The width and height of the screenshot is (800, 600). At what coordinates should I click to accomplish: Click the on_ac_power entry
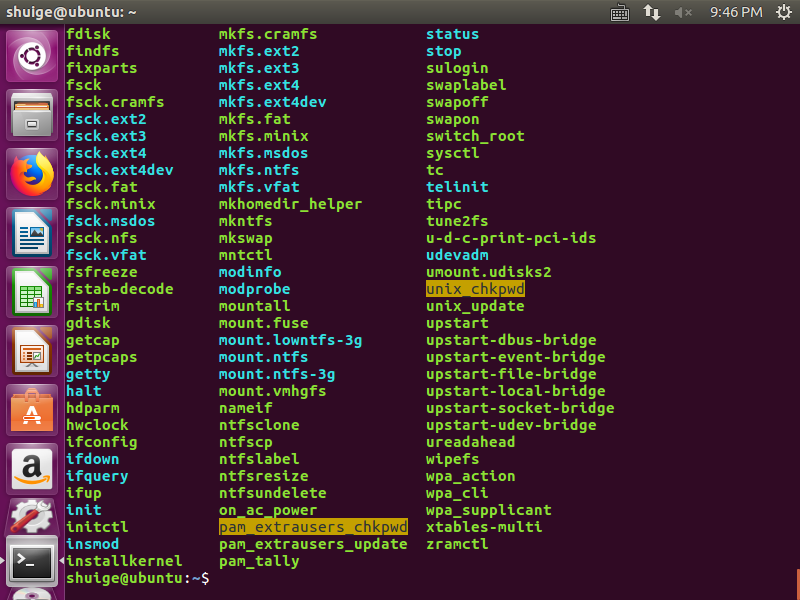coord(268,510)
